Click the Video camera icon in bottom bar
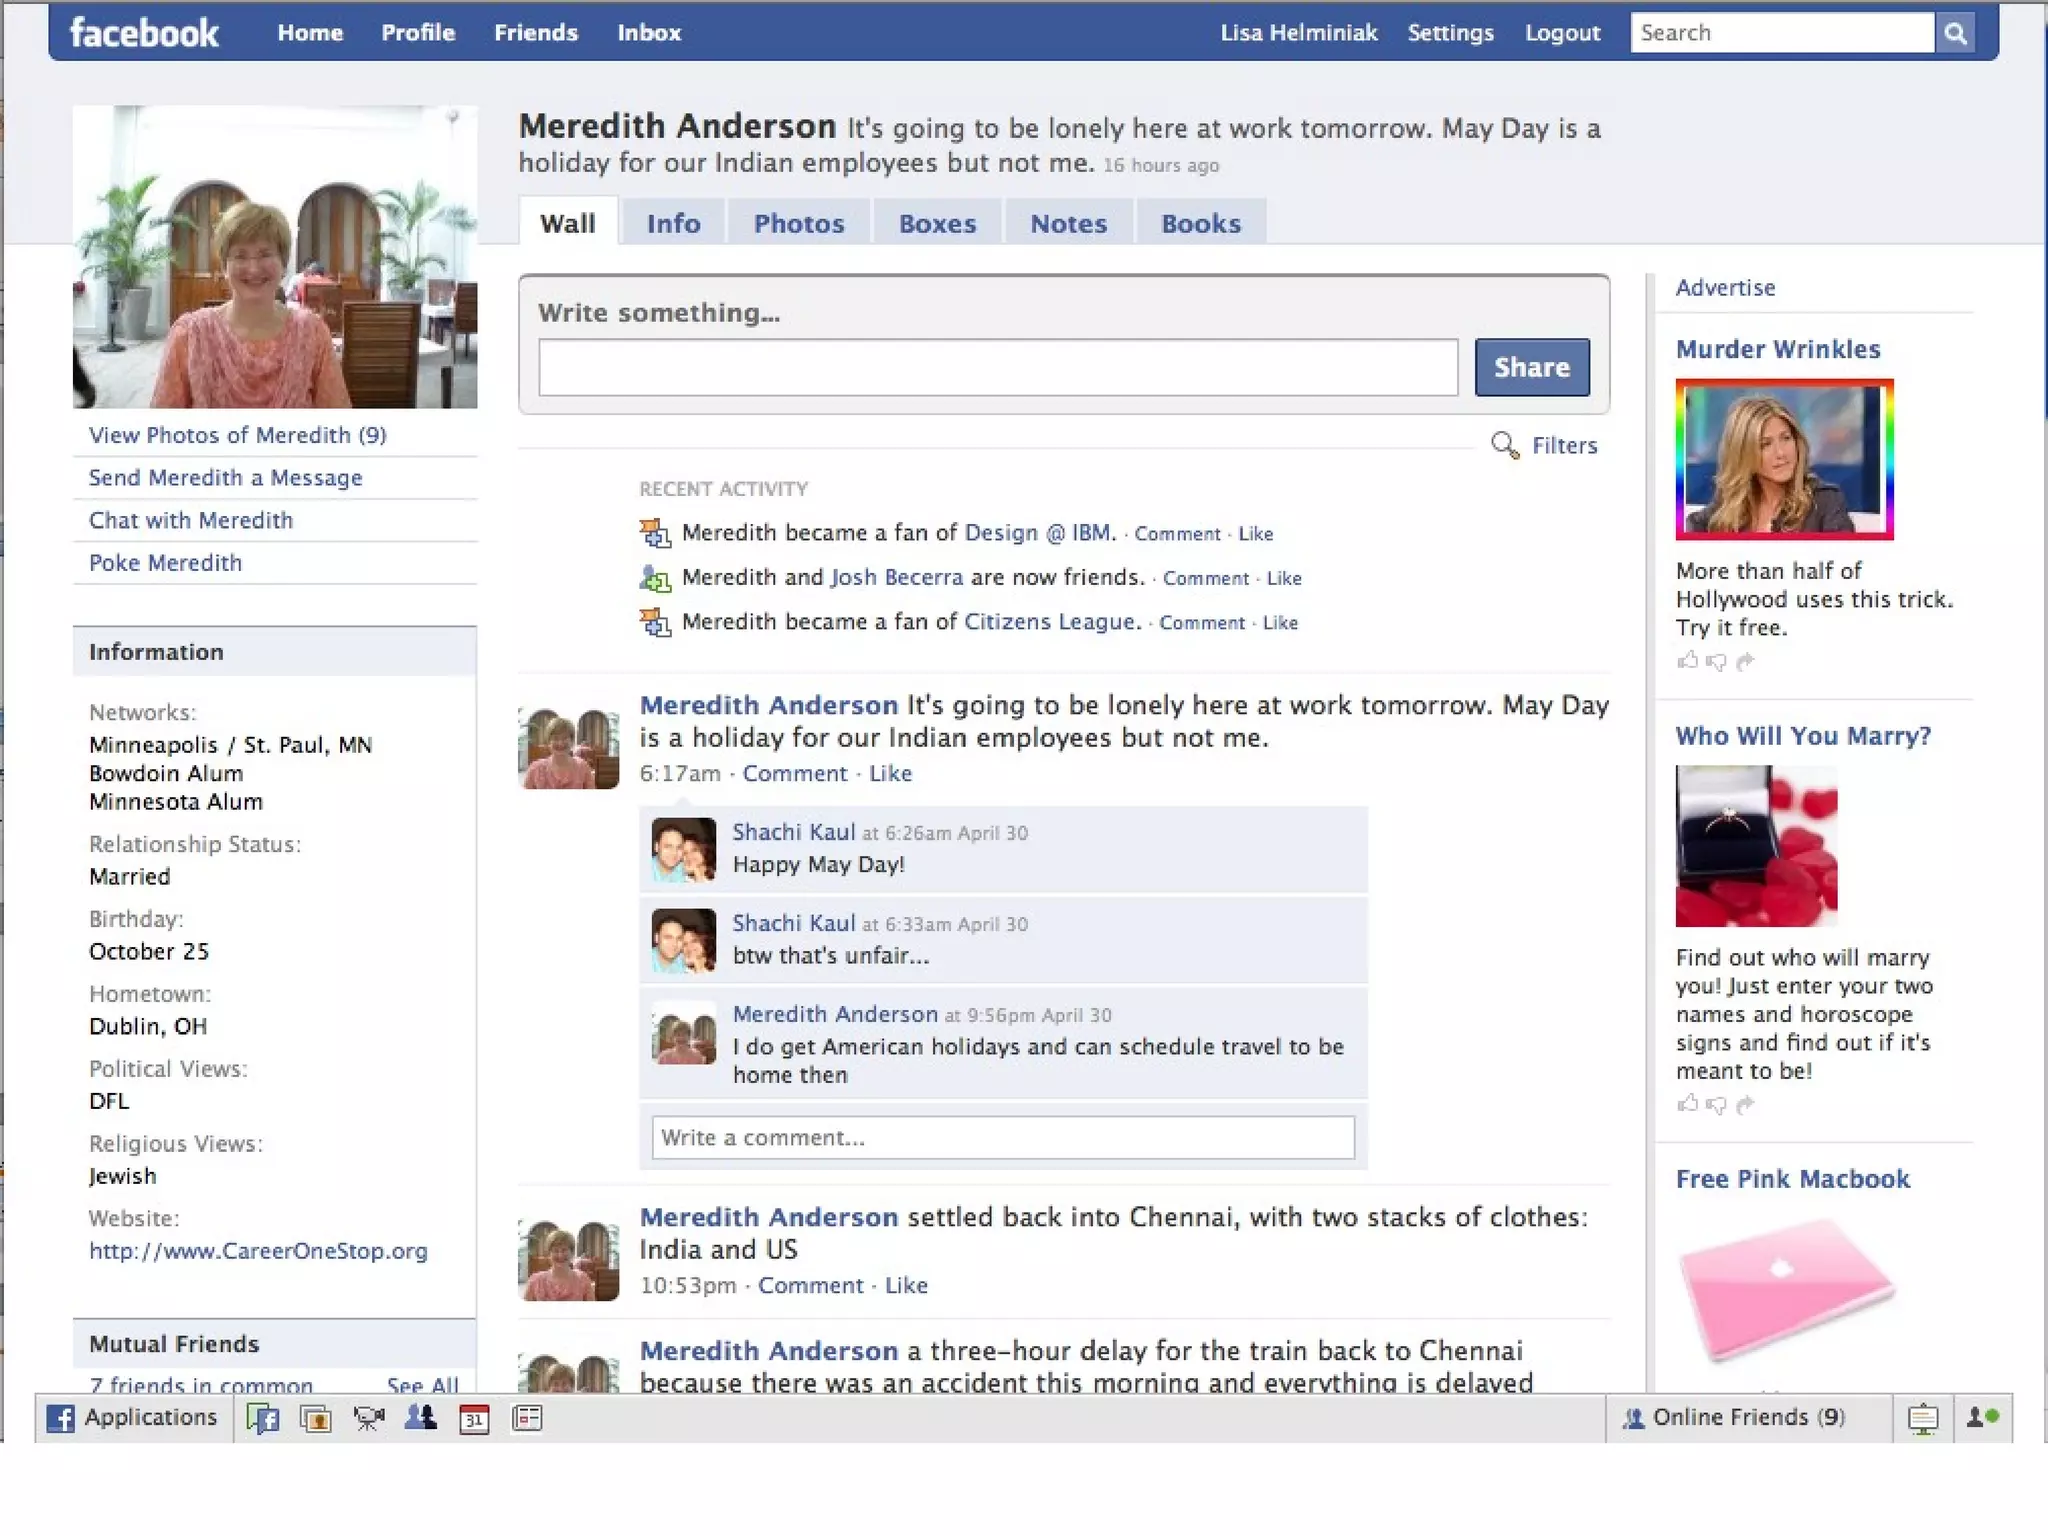The height and width of the screenshot is (1536, 2048). [x=368, y=1418]
